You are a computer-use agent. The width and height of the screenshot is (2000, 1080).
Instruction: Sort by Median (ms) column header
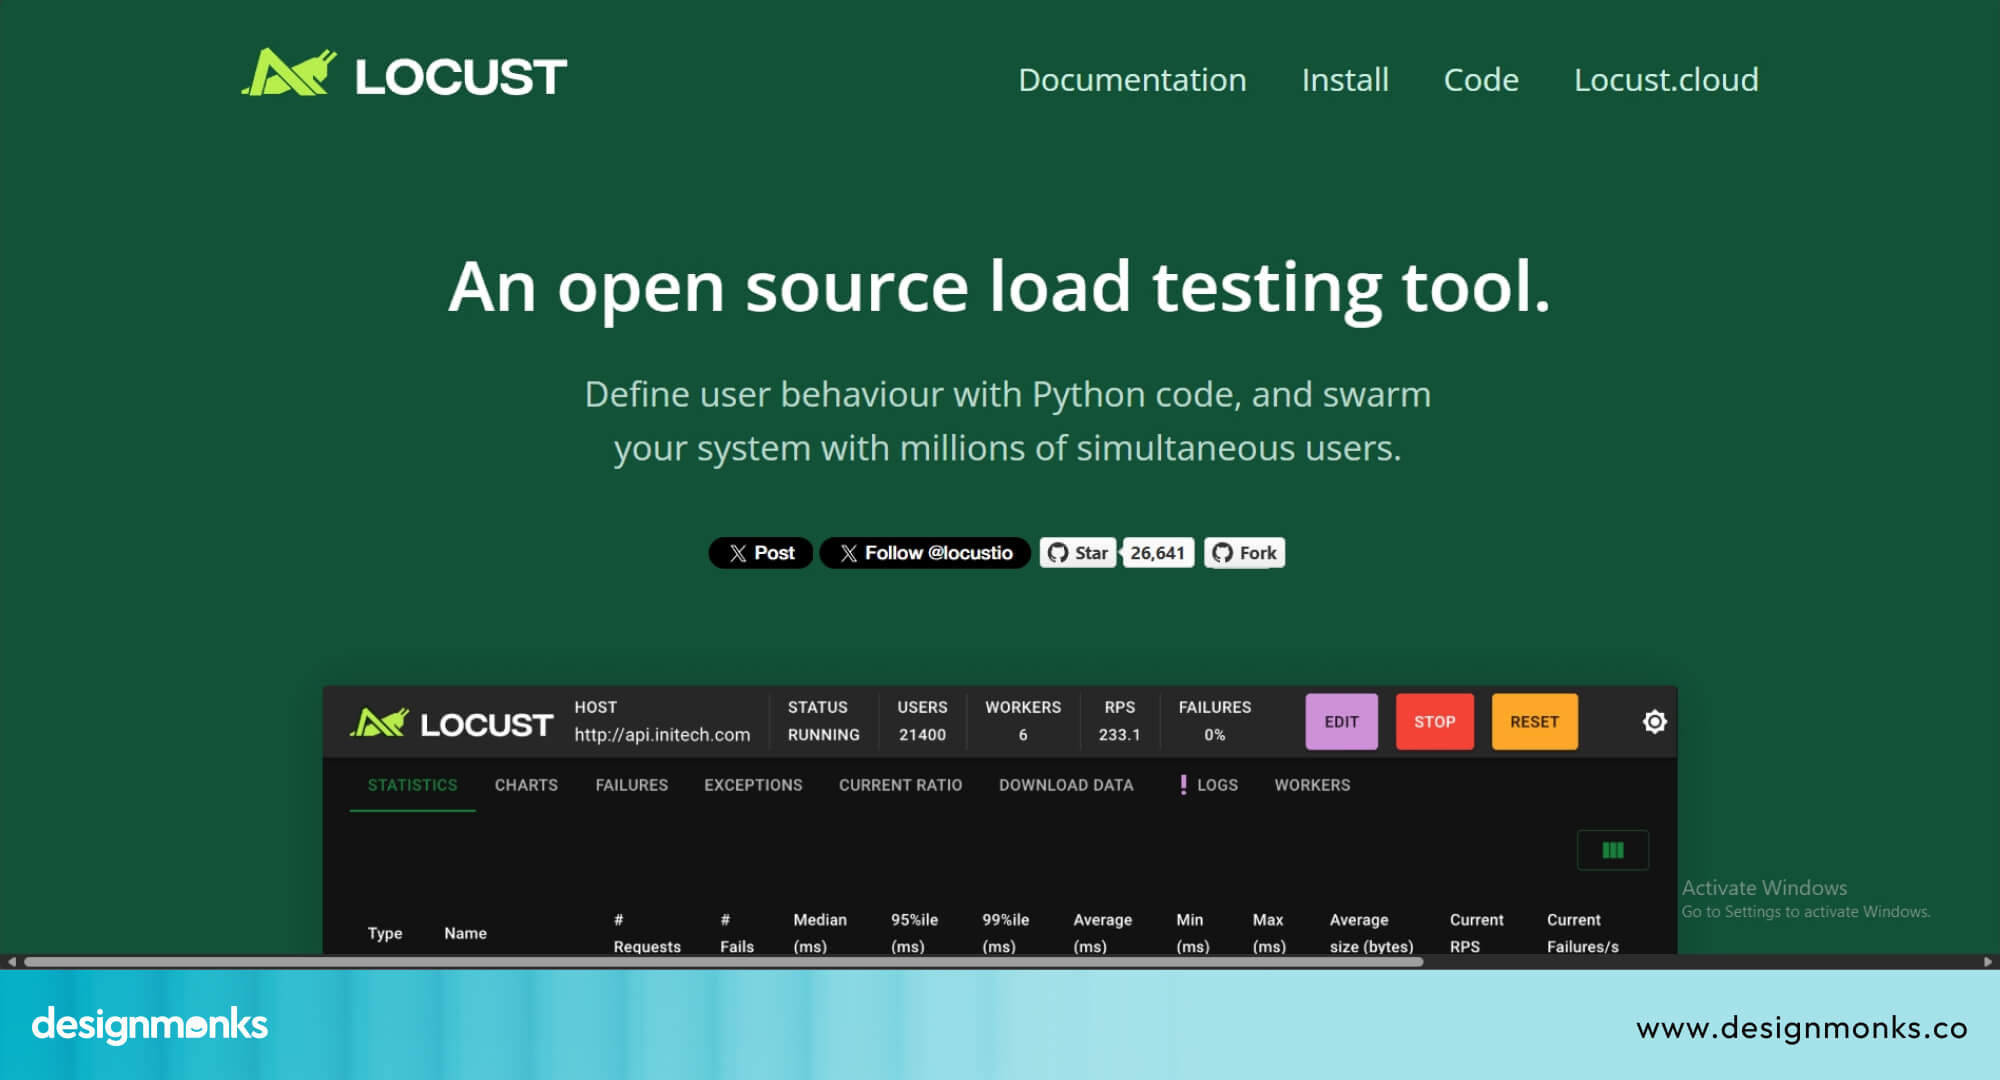[820, 933]
